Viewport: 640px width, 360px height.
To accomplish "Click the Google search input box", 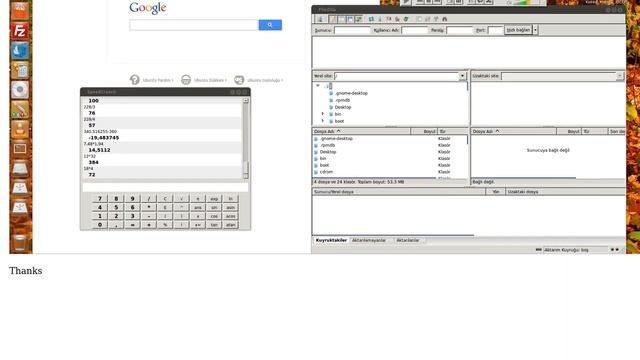I will click(194, 25).
